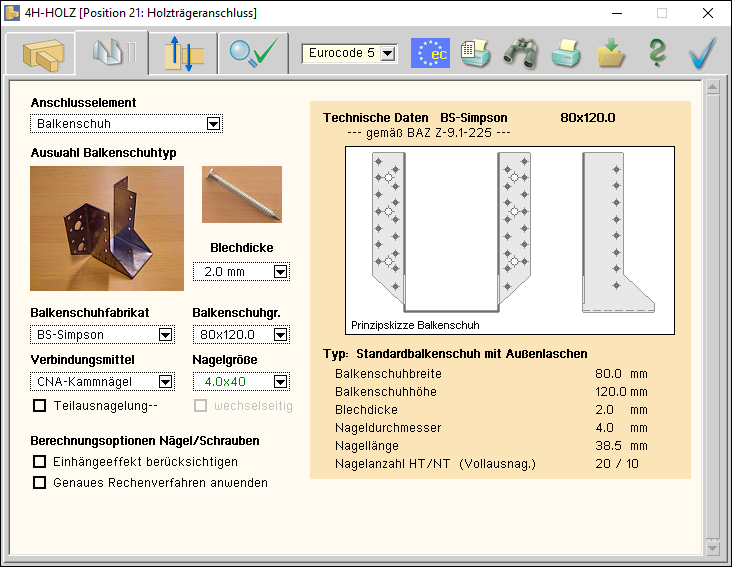732x567 pixels.
Task: Open the Eurocode 5 standard dropdown
Action: point(388,53)
